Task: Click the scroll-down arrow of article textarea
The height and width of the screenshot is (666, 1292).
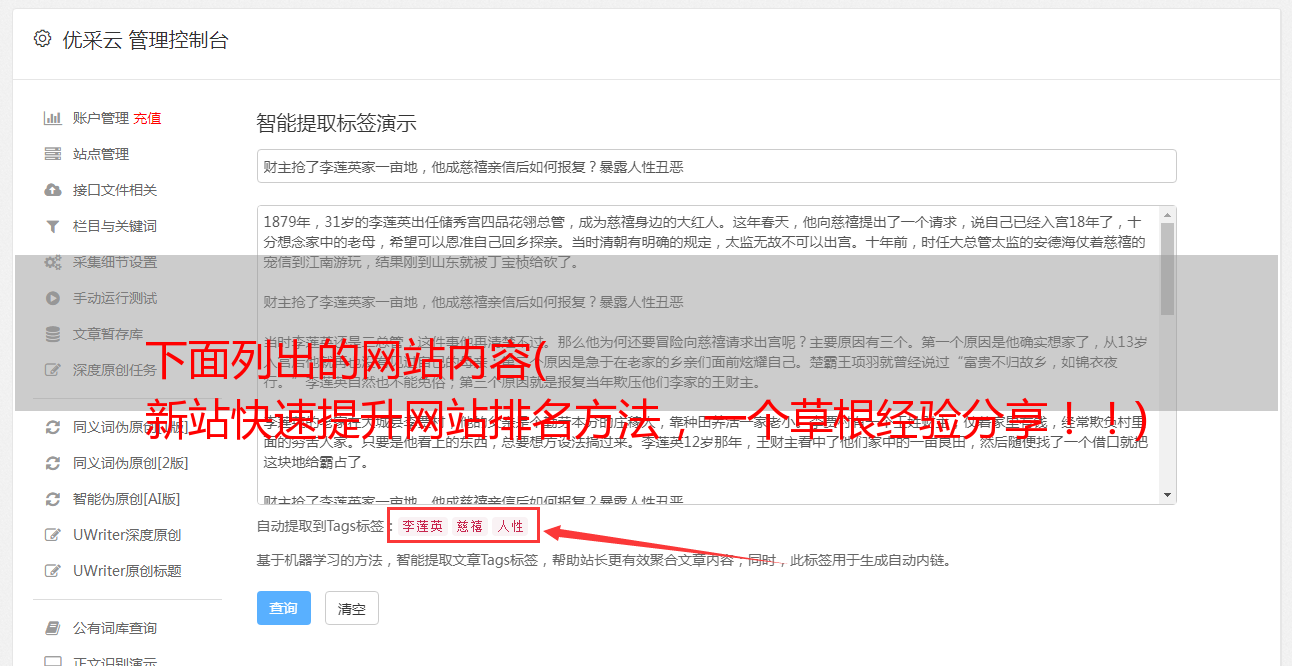Action: click(x=1167, y=495)
